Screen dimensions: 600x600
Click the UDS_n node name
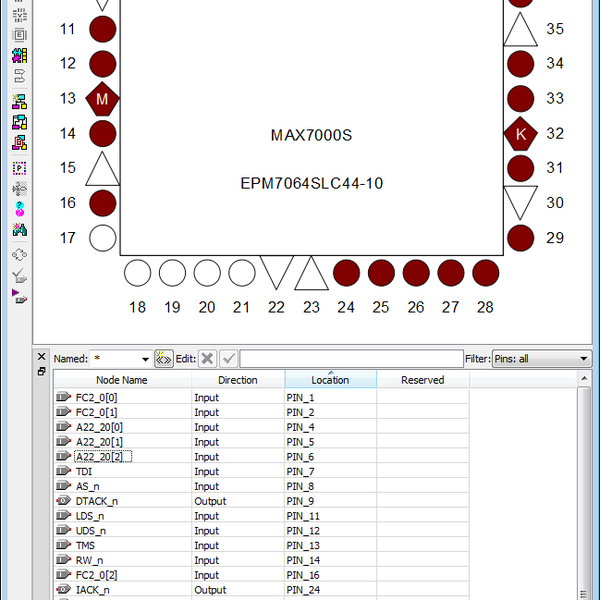[x=91, y=531]
